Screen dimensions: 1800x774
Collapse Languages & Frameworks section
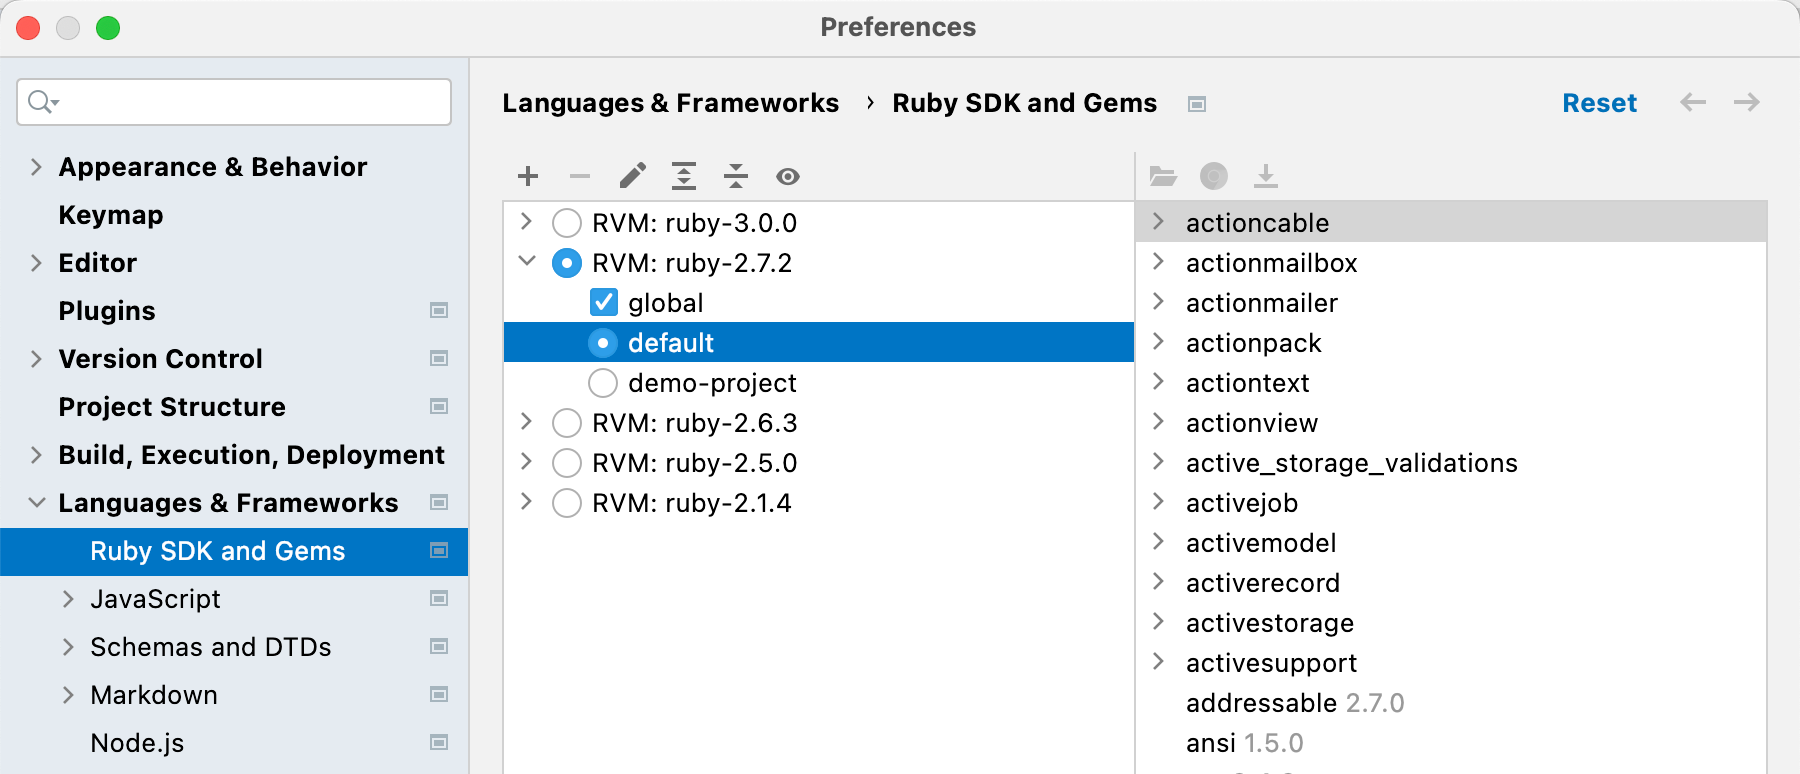point(36,502)
